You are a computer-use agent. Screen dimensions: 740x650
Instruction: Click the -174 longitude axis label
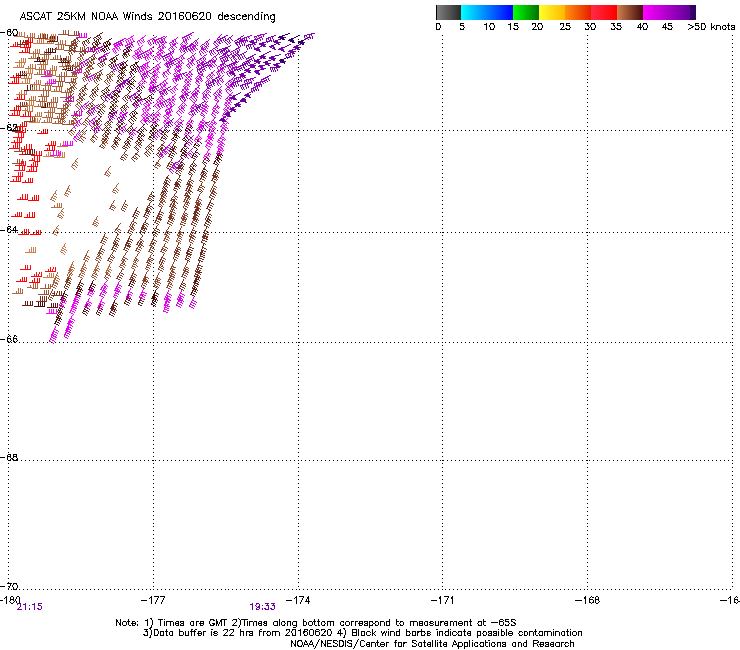[298, 600]
